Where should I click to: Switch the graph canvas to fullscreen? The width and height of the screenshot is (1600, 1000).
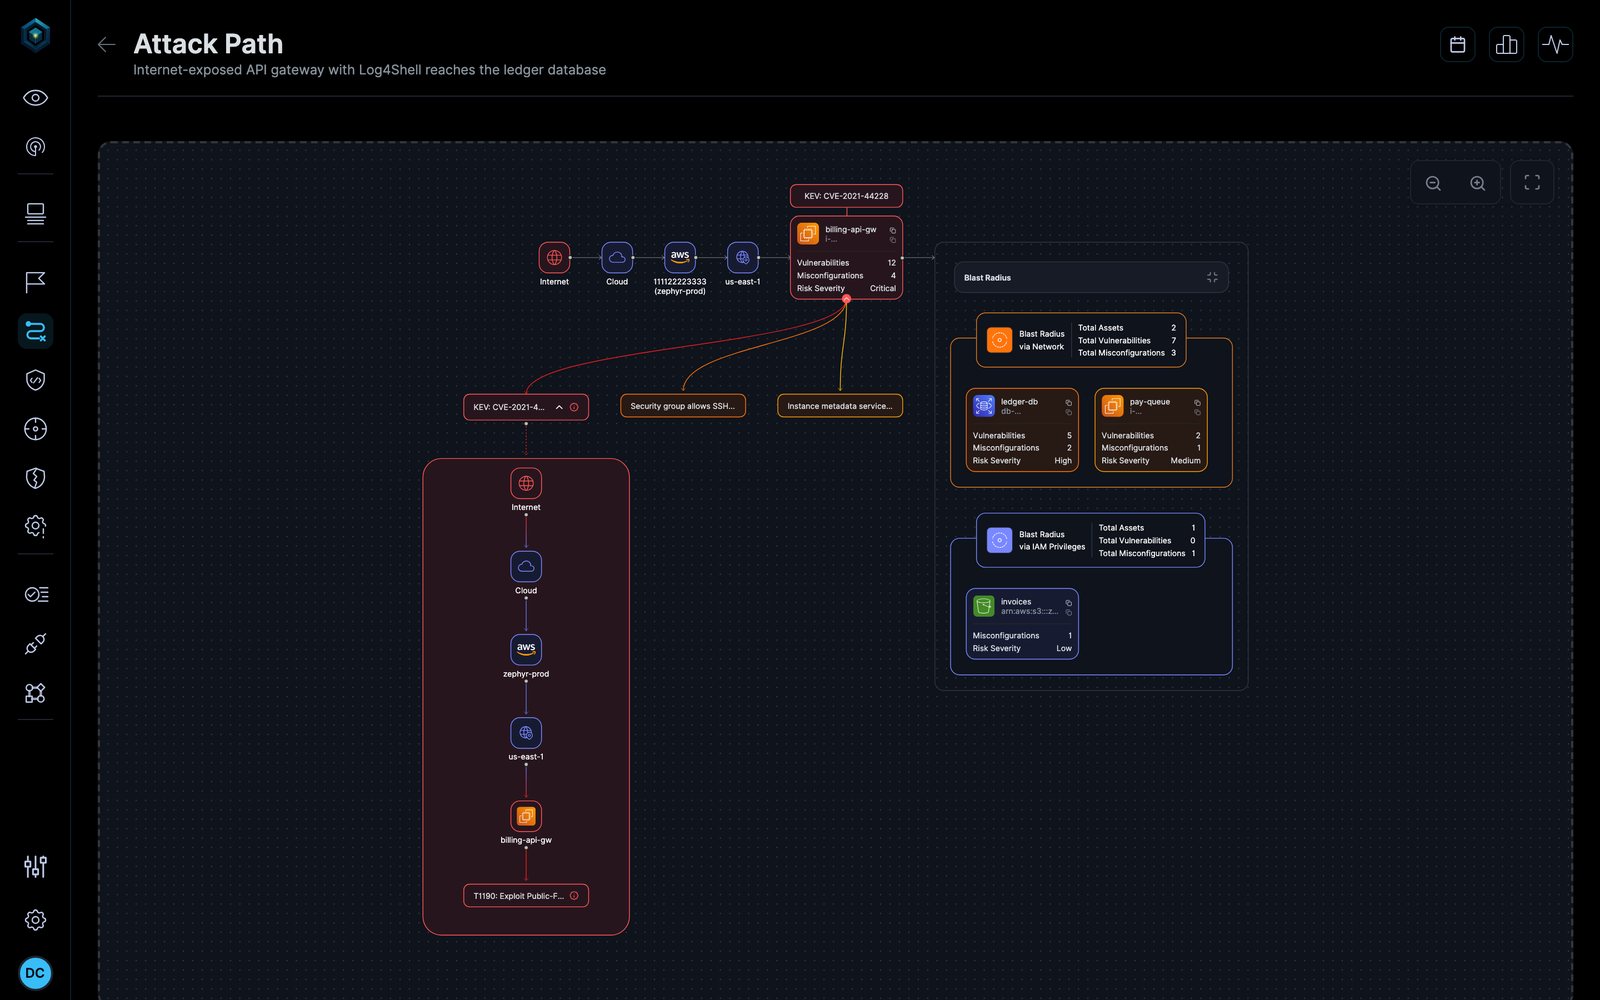click(1532, 183)
